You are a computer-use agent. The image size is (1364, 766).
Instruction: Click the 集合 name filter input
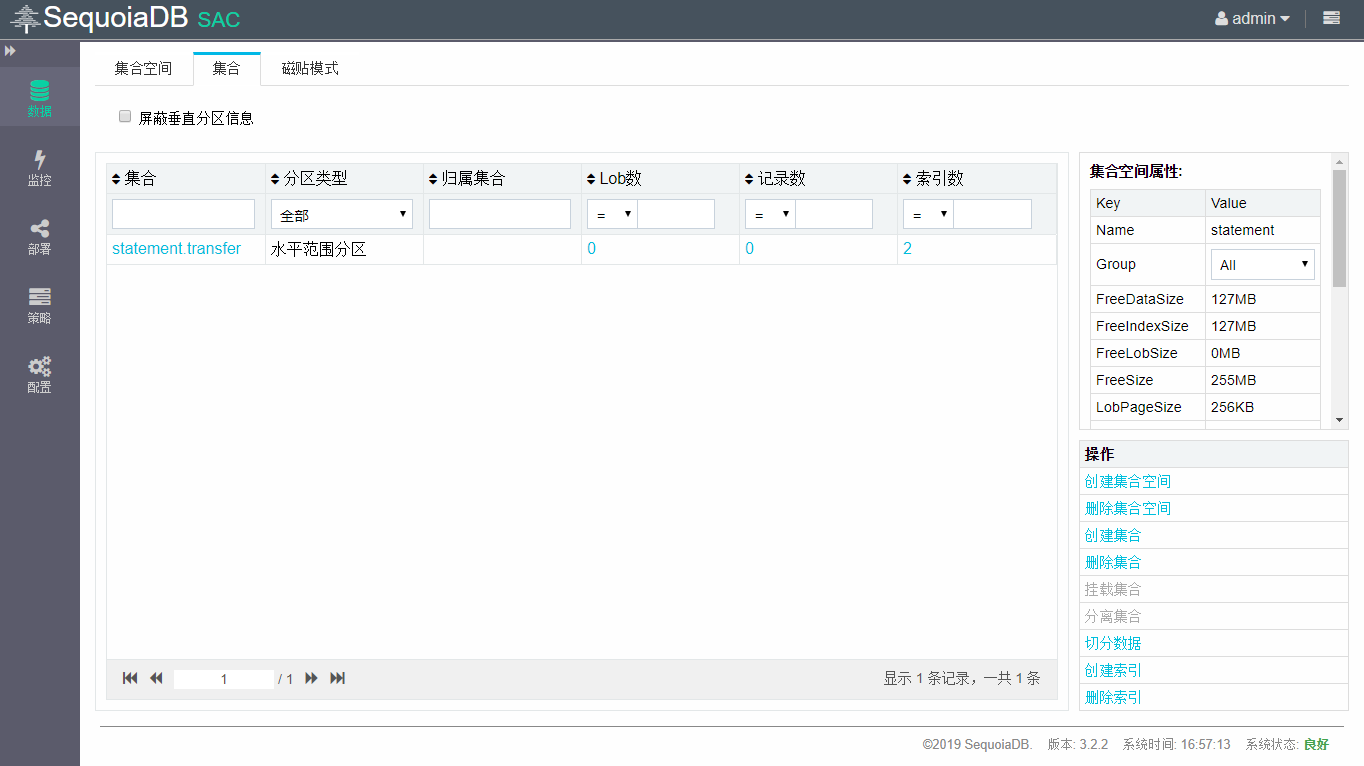pos(183,214)
